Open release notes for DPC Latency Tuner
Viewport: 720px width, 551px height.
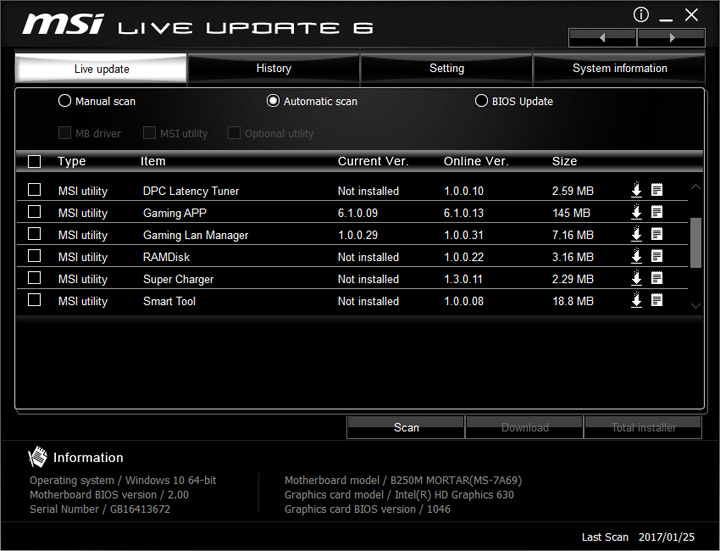point(657,190)
